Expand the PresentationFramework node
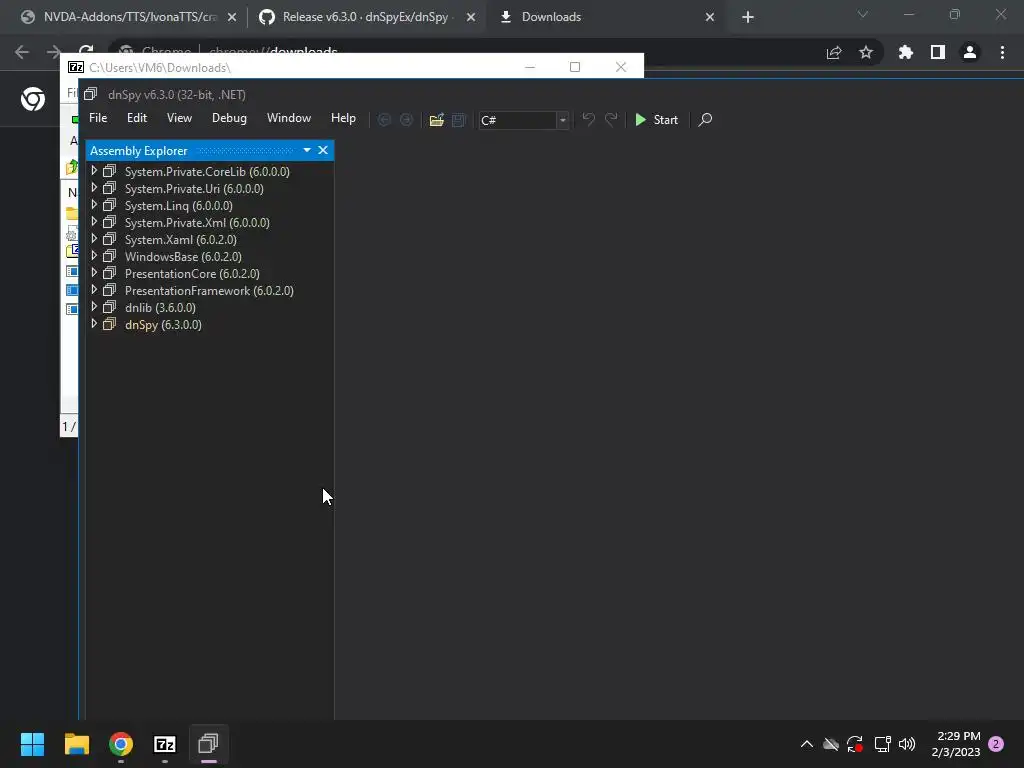Viewport: 1024px width, 768px height. point(94,290)
